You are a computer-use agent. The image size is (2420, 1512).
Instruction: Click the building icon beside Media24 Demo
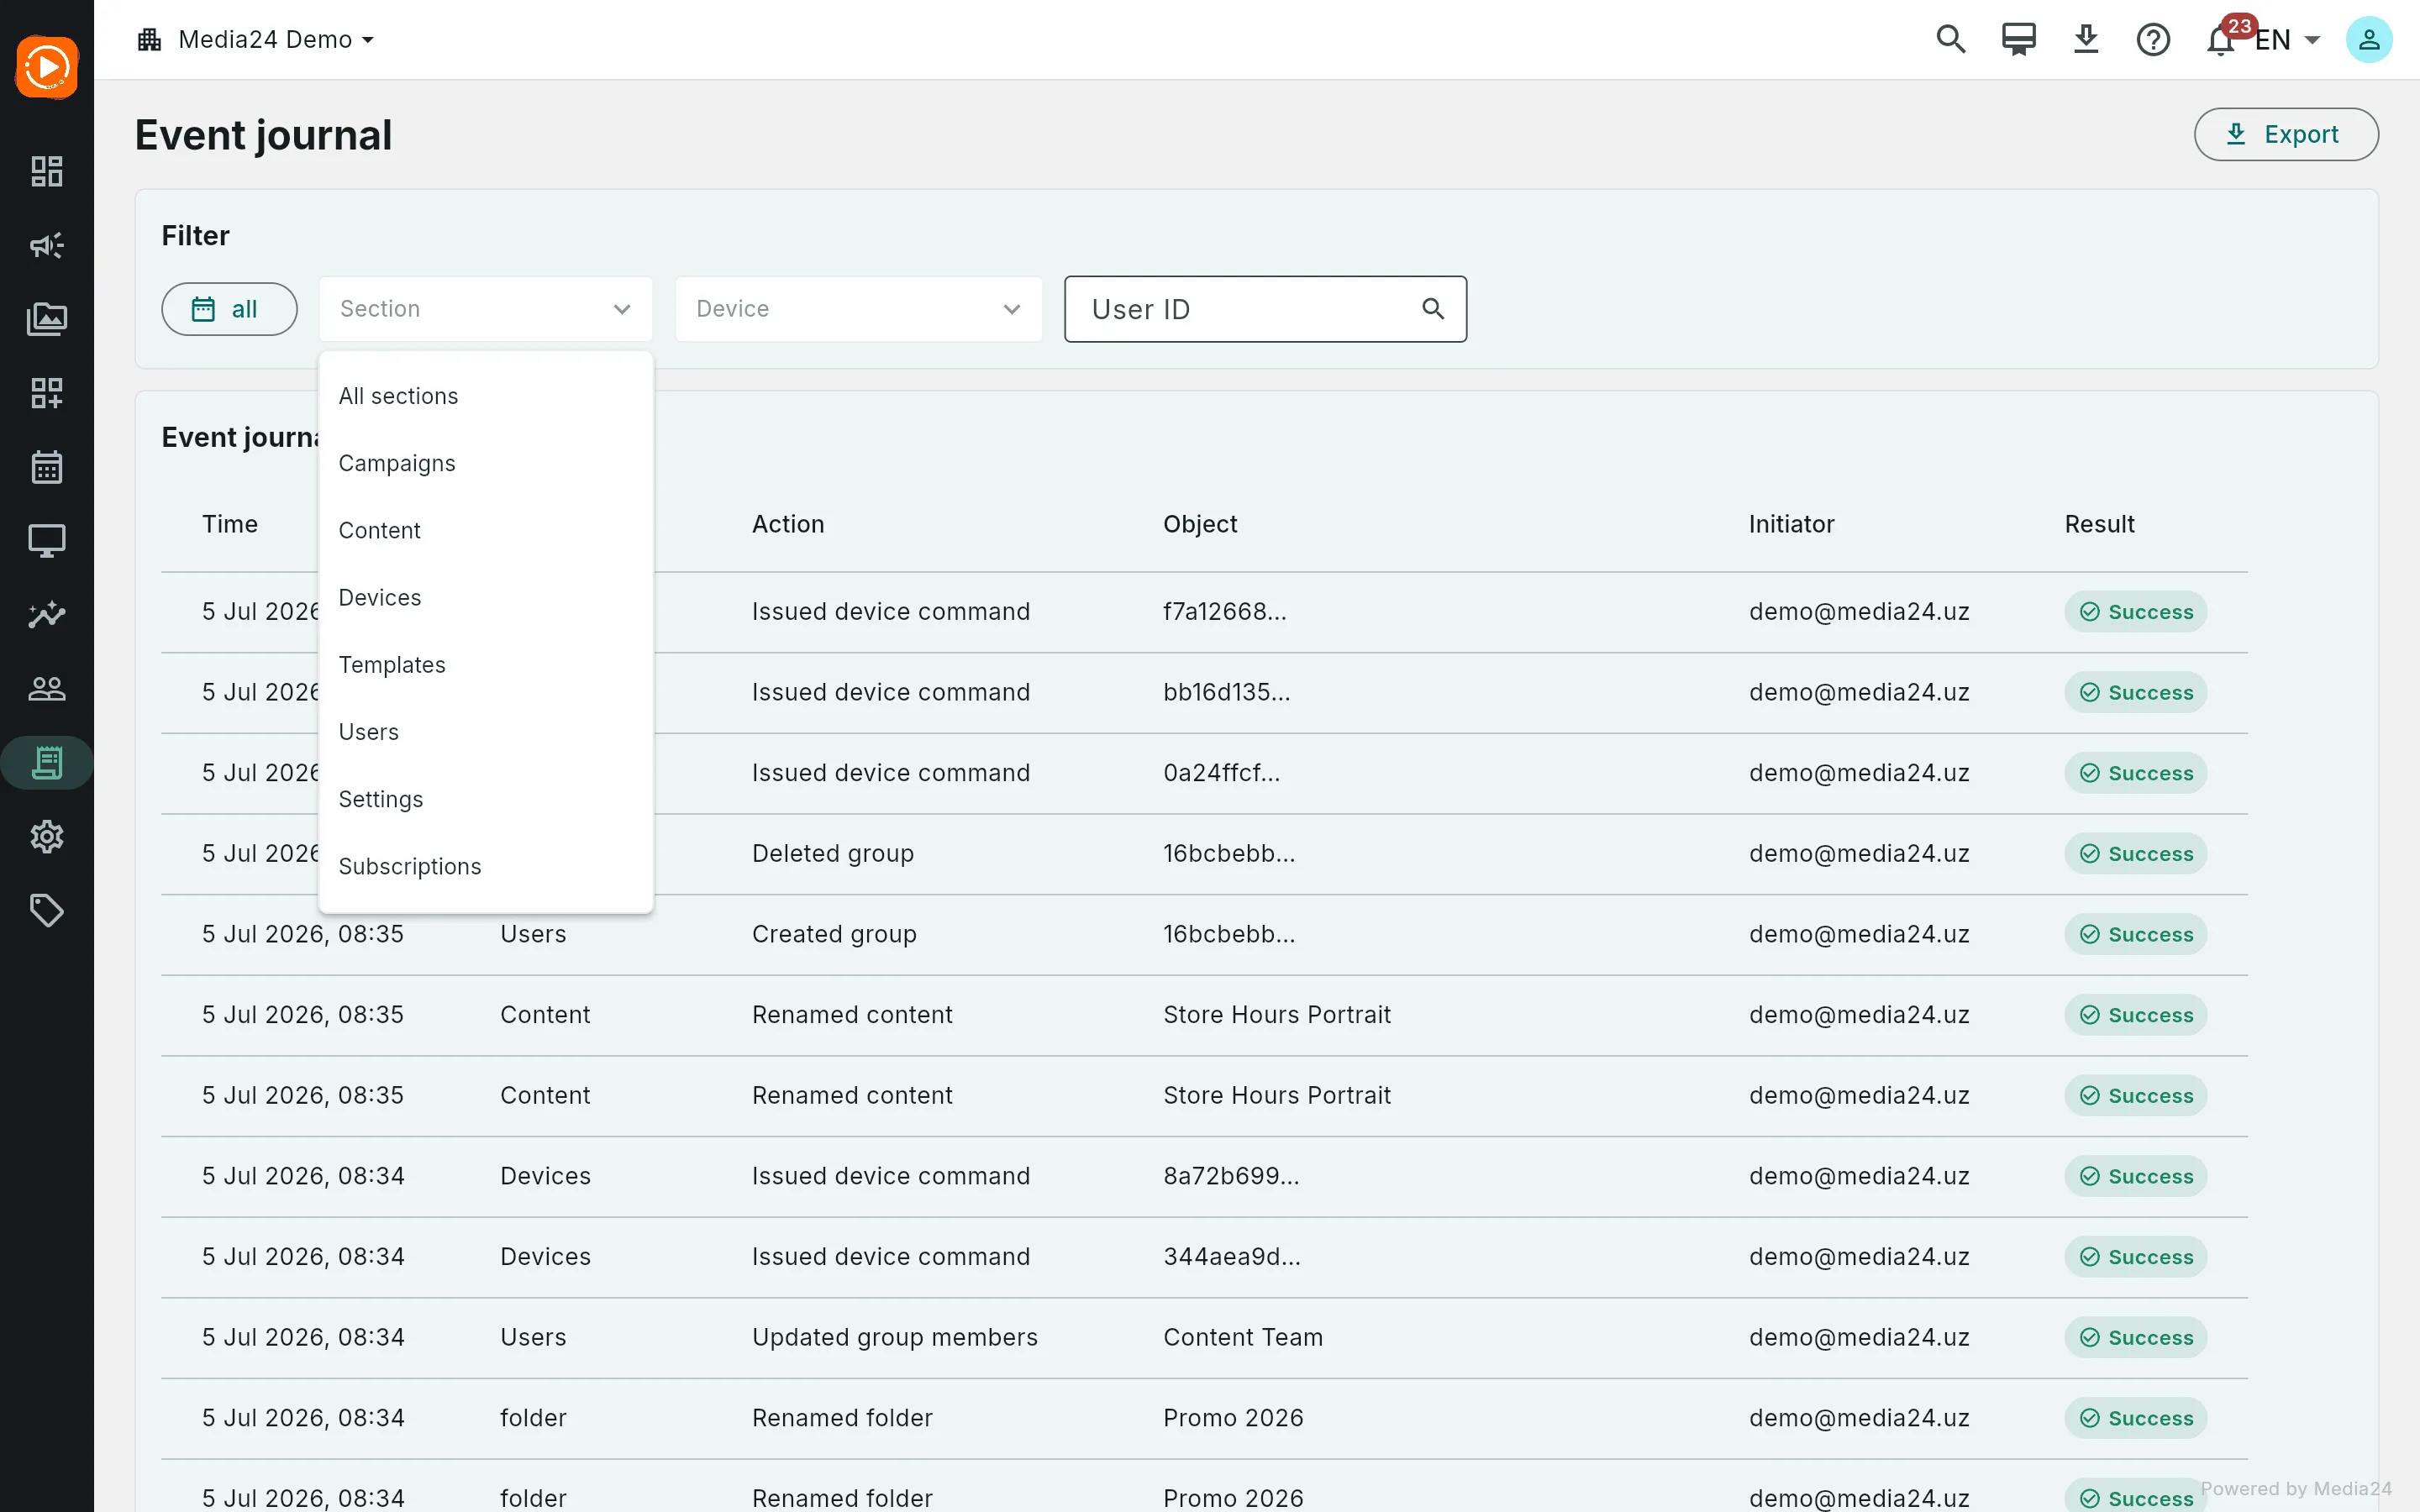pyautogui.click(x=150, y=39)
